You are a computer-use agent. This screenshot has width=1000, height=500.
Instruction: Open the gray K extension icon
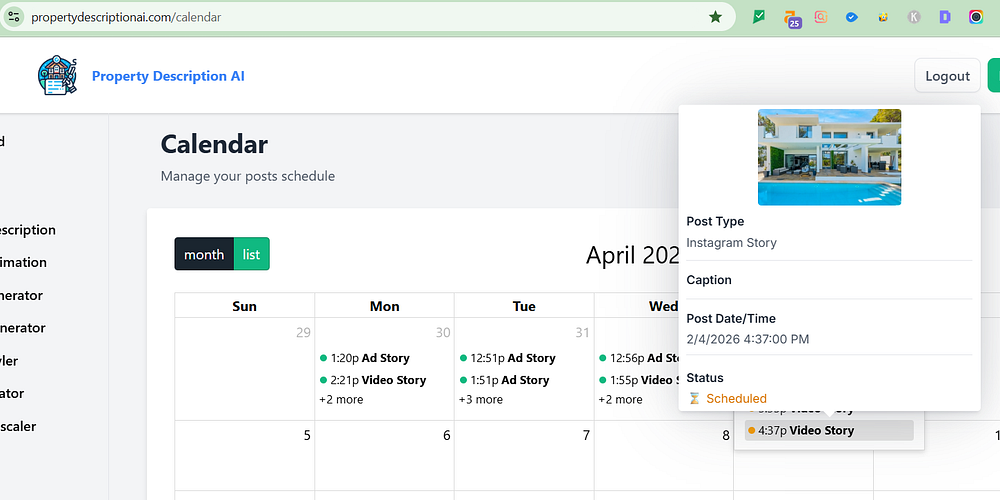point(914,17)
